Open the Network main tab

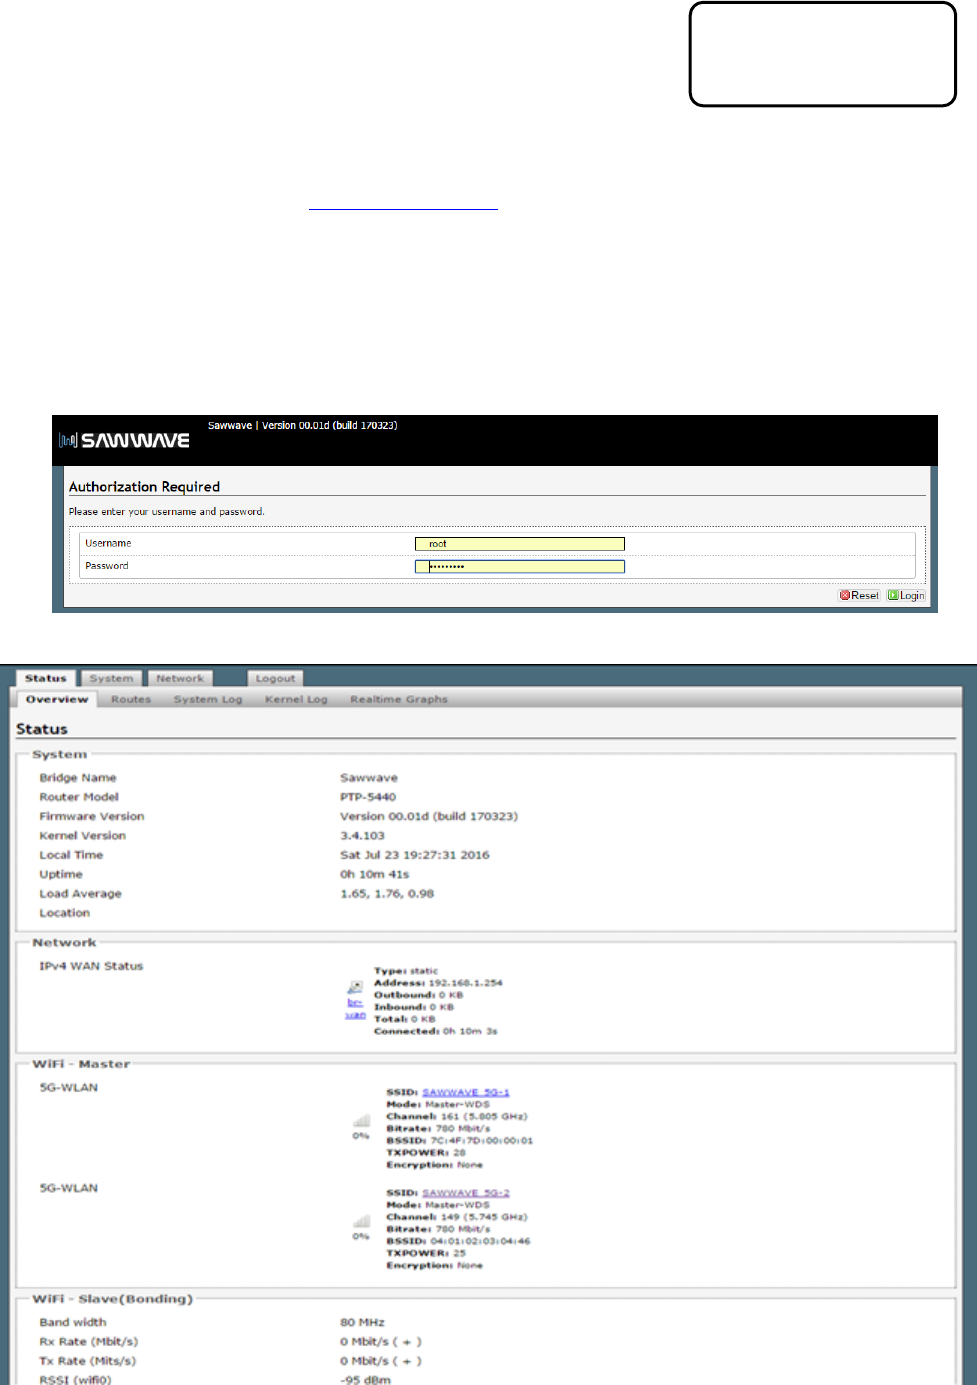[180, 678]
